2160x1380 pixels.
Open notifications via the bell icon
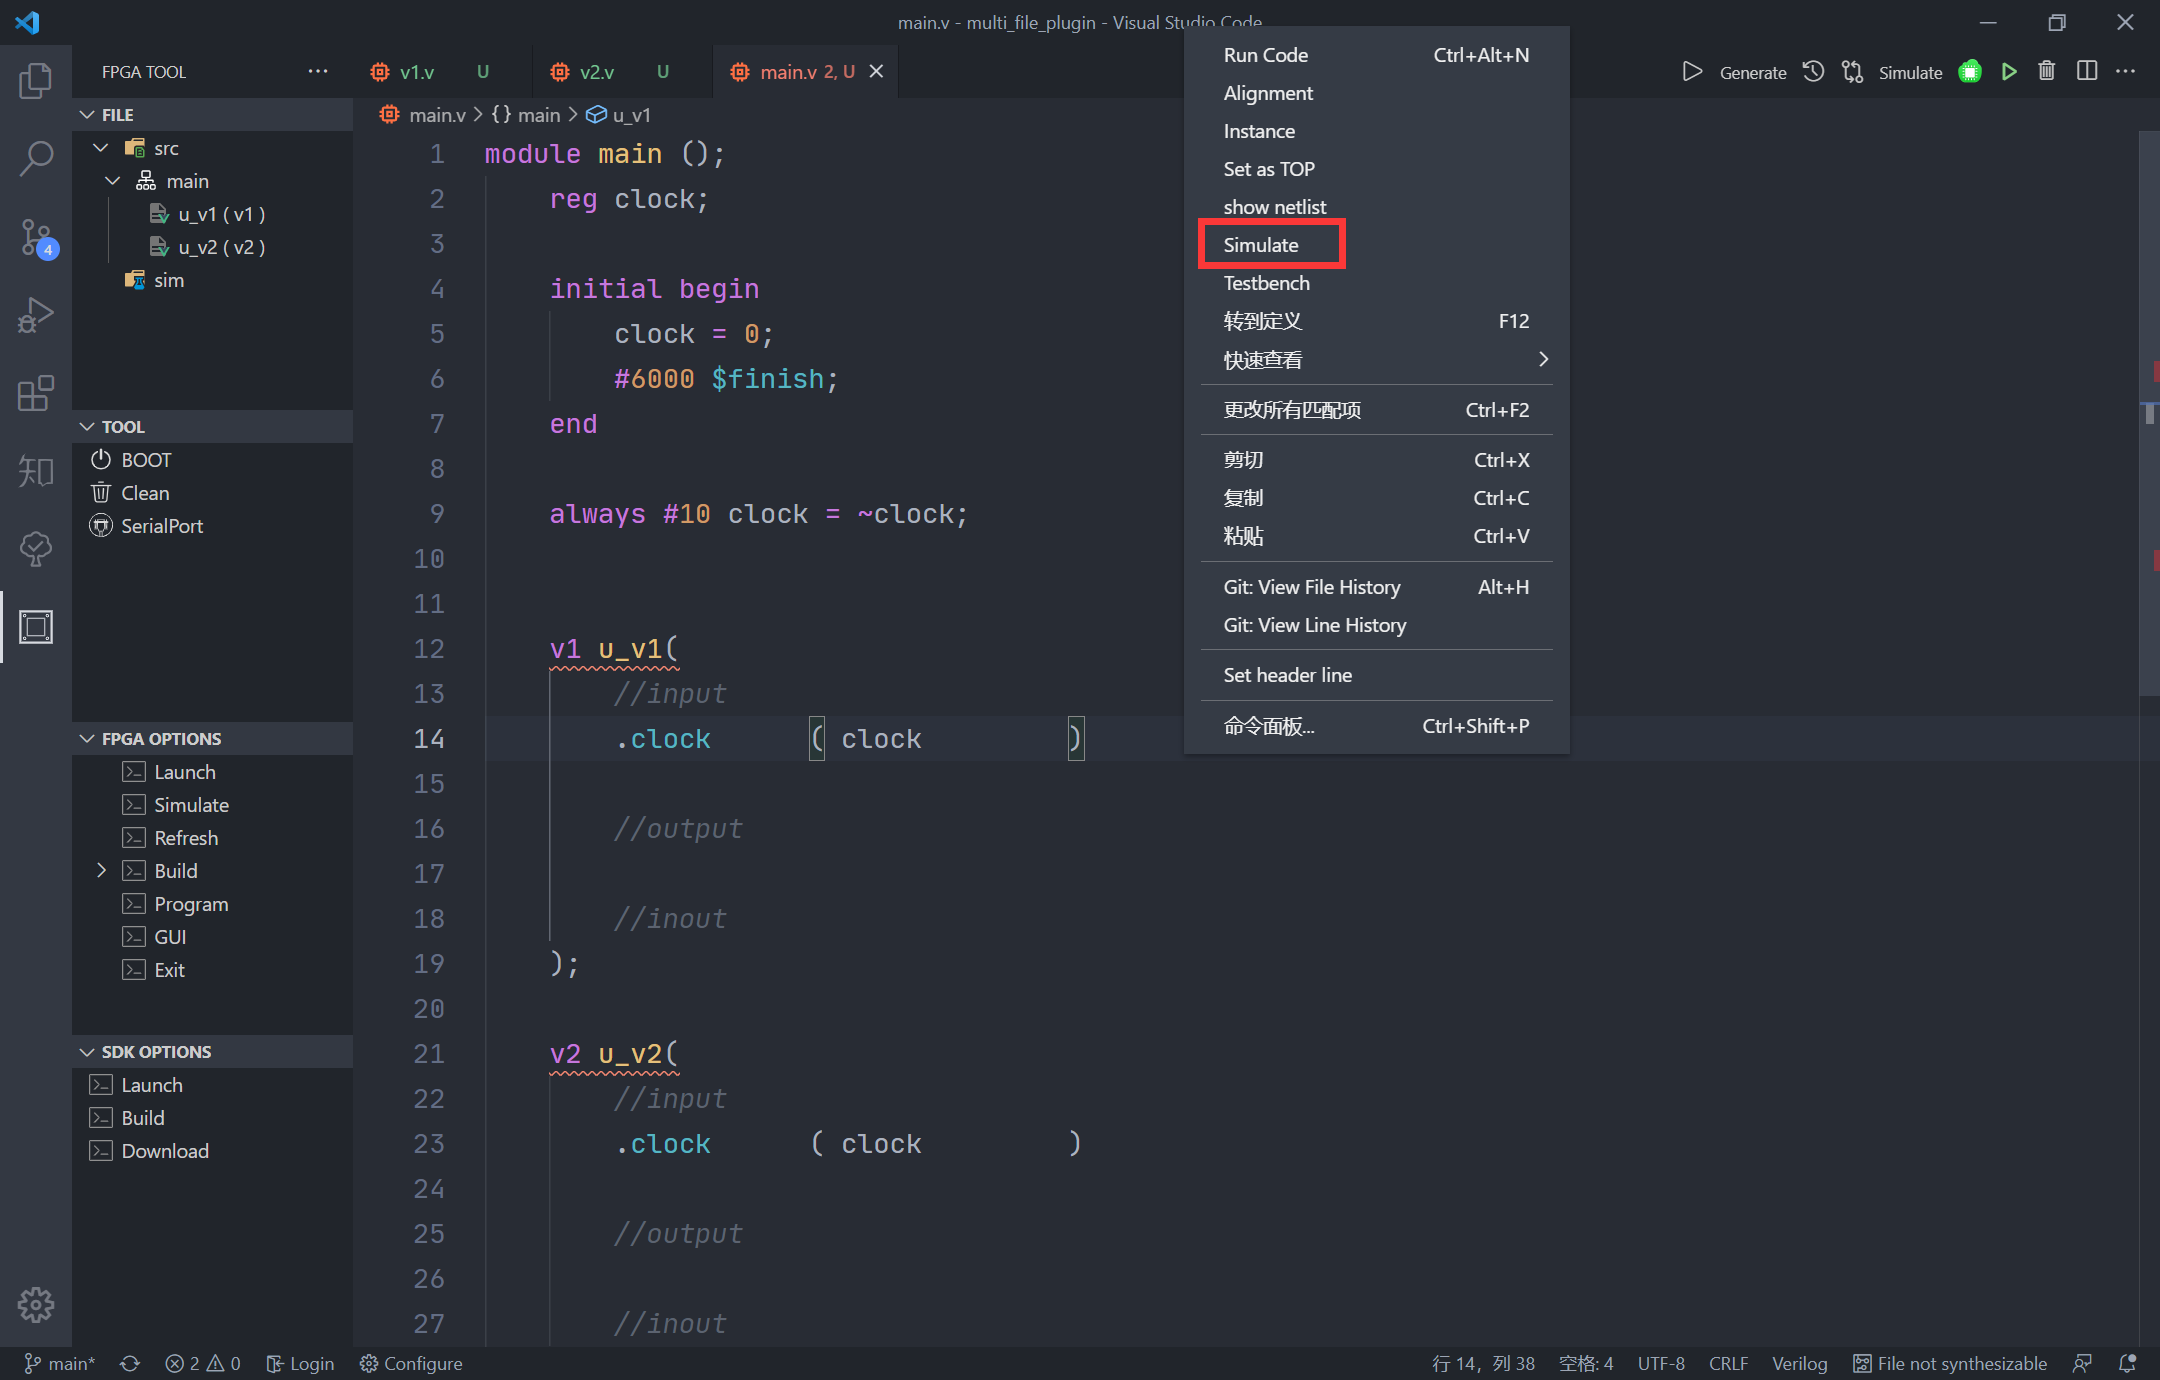point(2126,1363)
